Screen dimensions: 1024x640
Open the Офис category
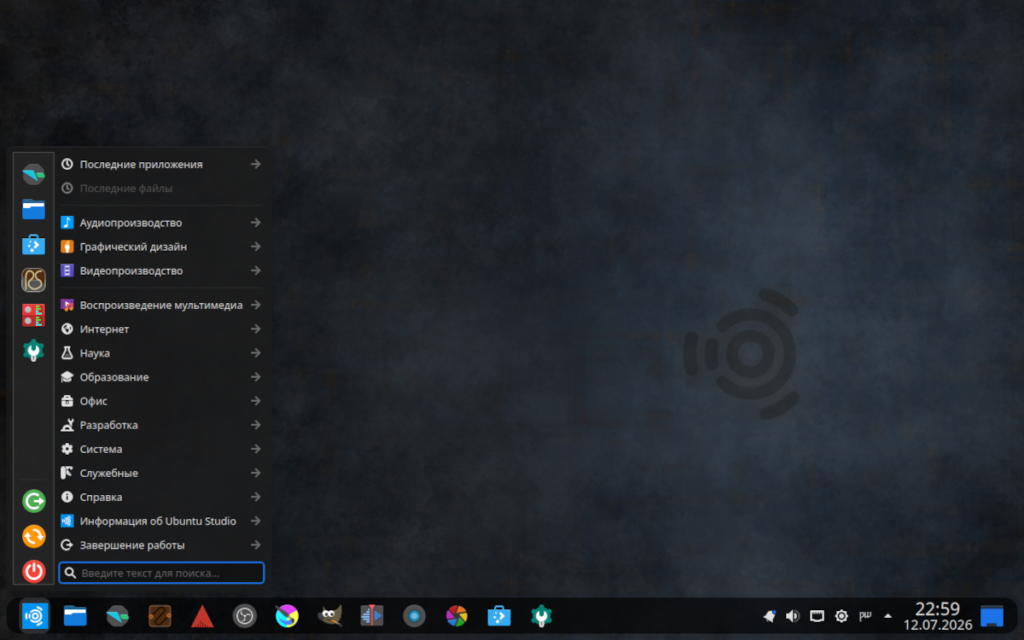[161, 401]
